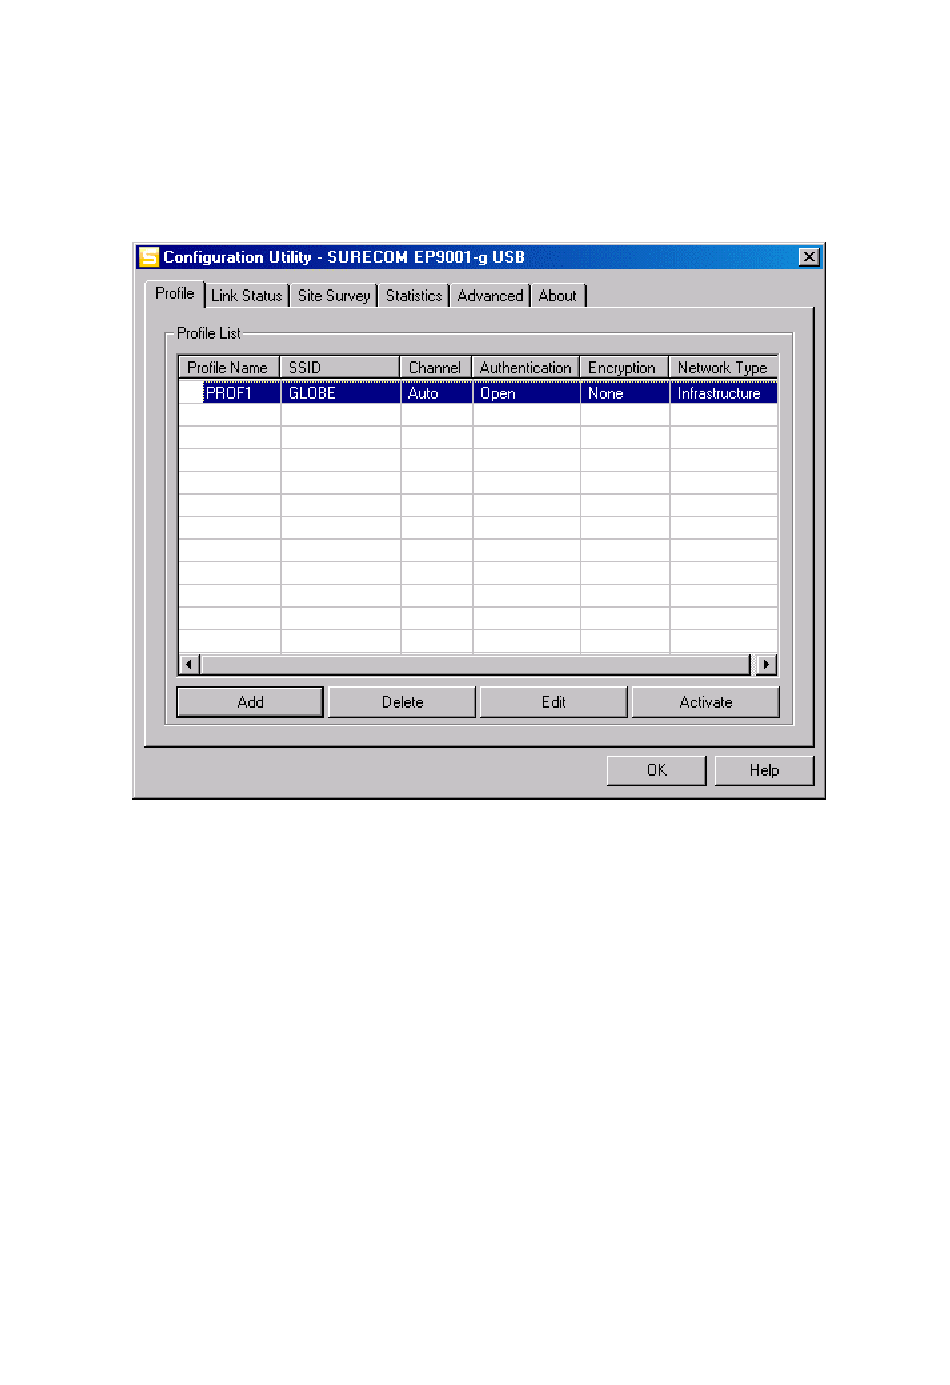Image resolution: width=950 pixels, height=1385 pixels.
Task: Click the SSID column header
Action: click(340, 367)
